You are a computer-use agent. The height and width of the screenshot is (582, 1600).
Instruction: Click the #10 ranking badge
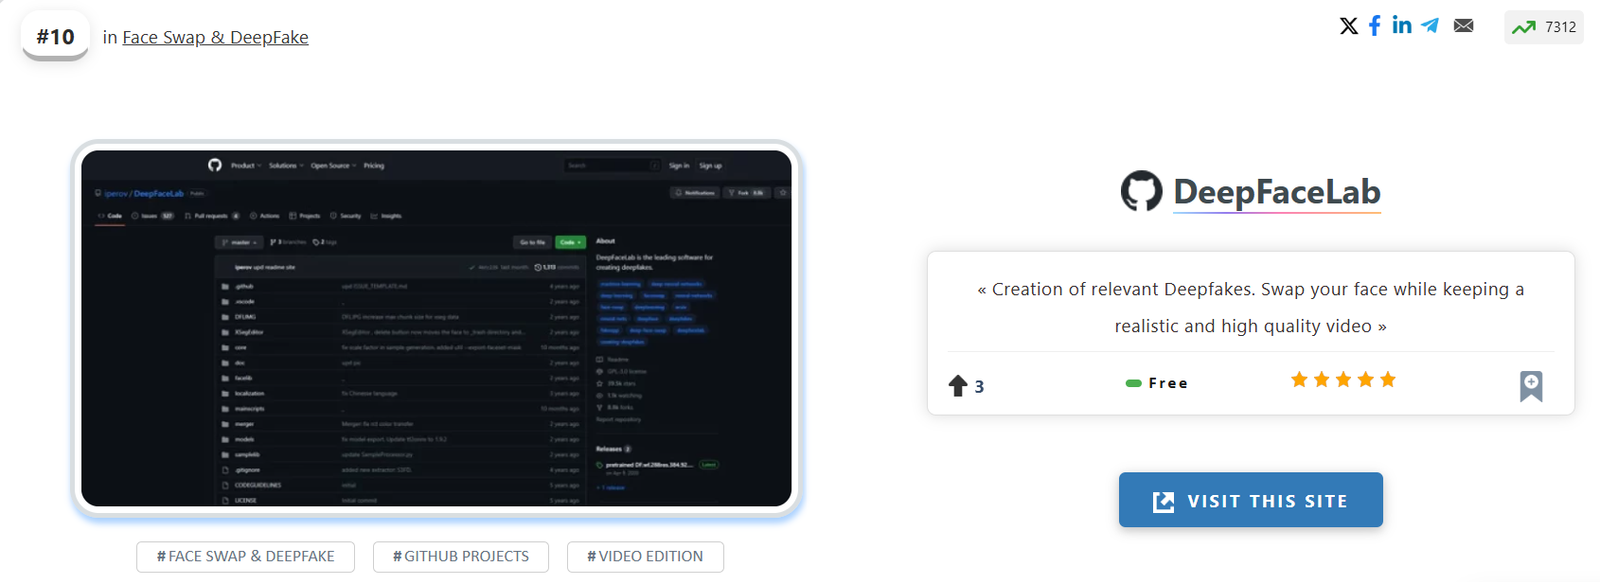tap(55, 37)
